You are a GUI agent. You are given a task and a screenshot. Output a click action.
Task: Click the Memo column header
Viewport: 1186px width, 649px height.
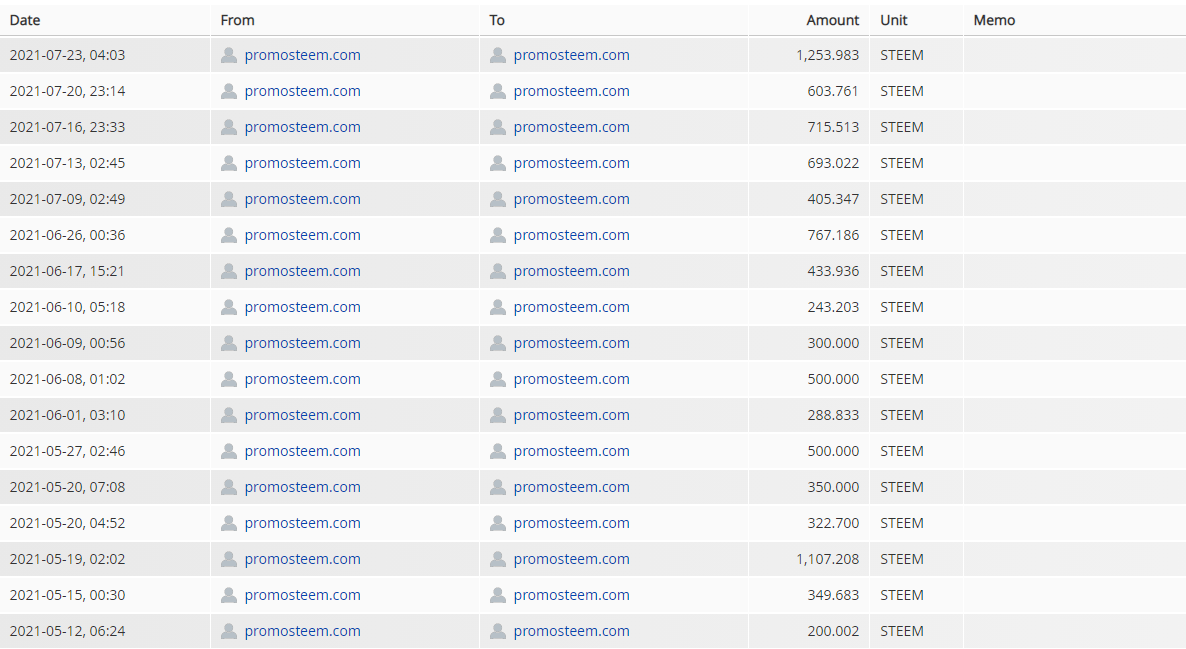[994, 20]
